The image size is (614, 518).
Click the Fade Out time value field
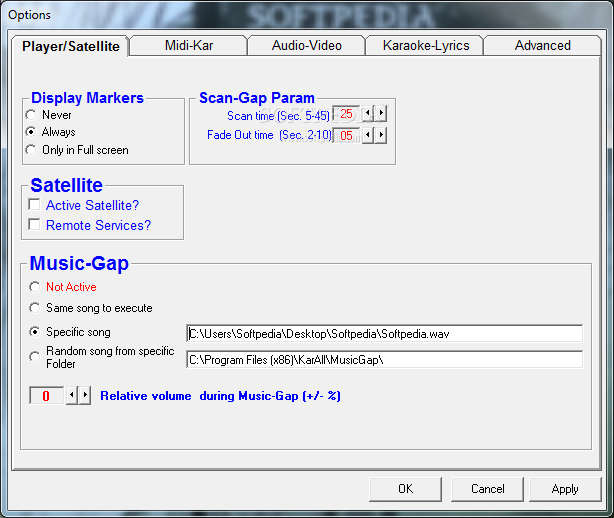pos(347,135)
